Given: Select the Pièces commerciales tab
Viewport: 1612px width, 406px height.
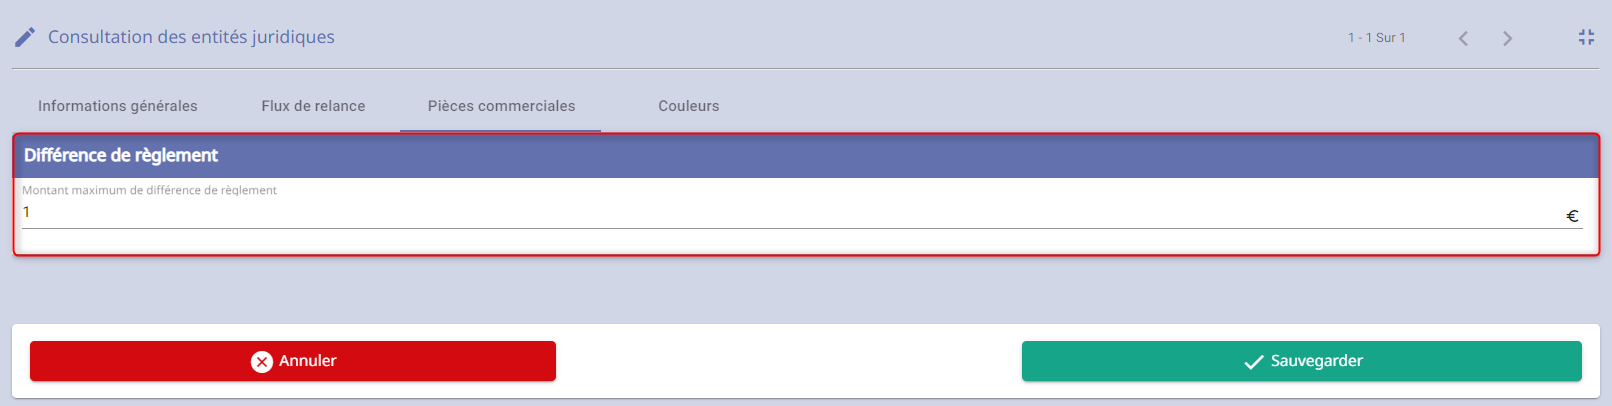Looking at the screenshot, I should coord(501,106).
